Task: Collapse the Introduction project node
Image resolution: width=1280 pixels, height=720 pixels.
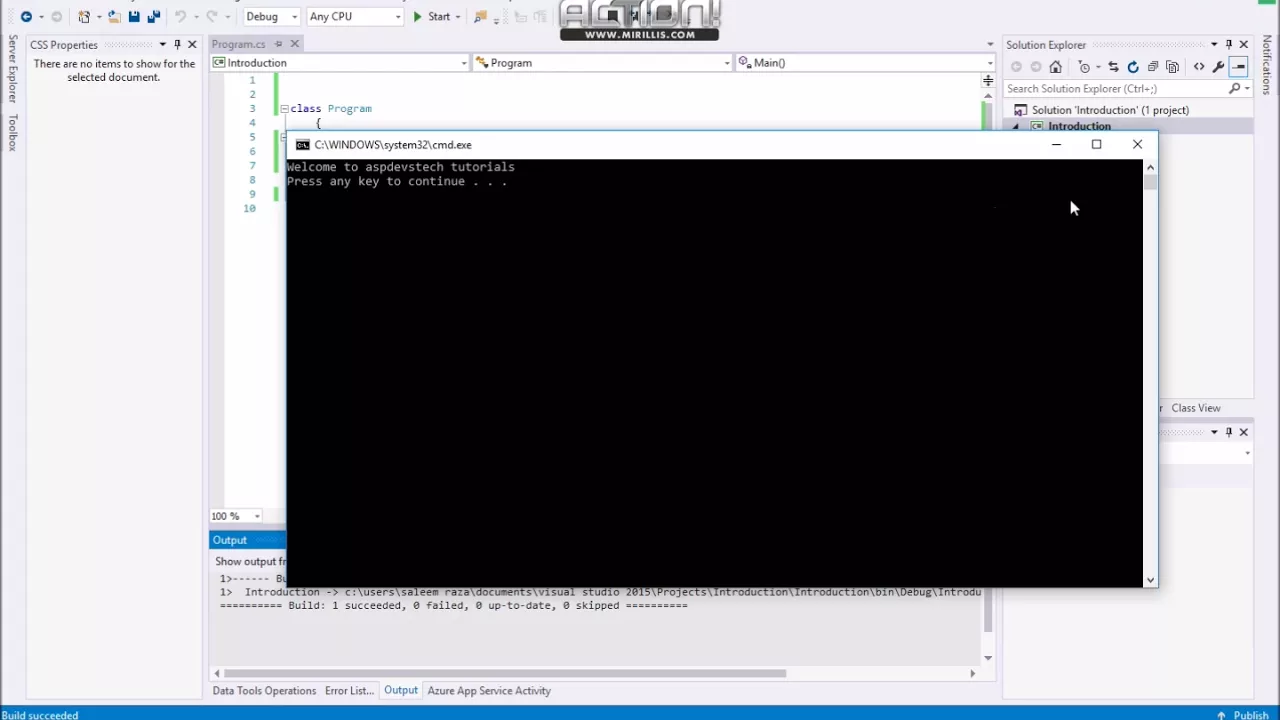Action: click(1016, 127)
